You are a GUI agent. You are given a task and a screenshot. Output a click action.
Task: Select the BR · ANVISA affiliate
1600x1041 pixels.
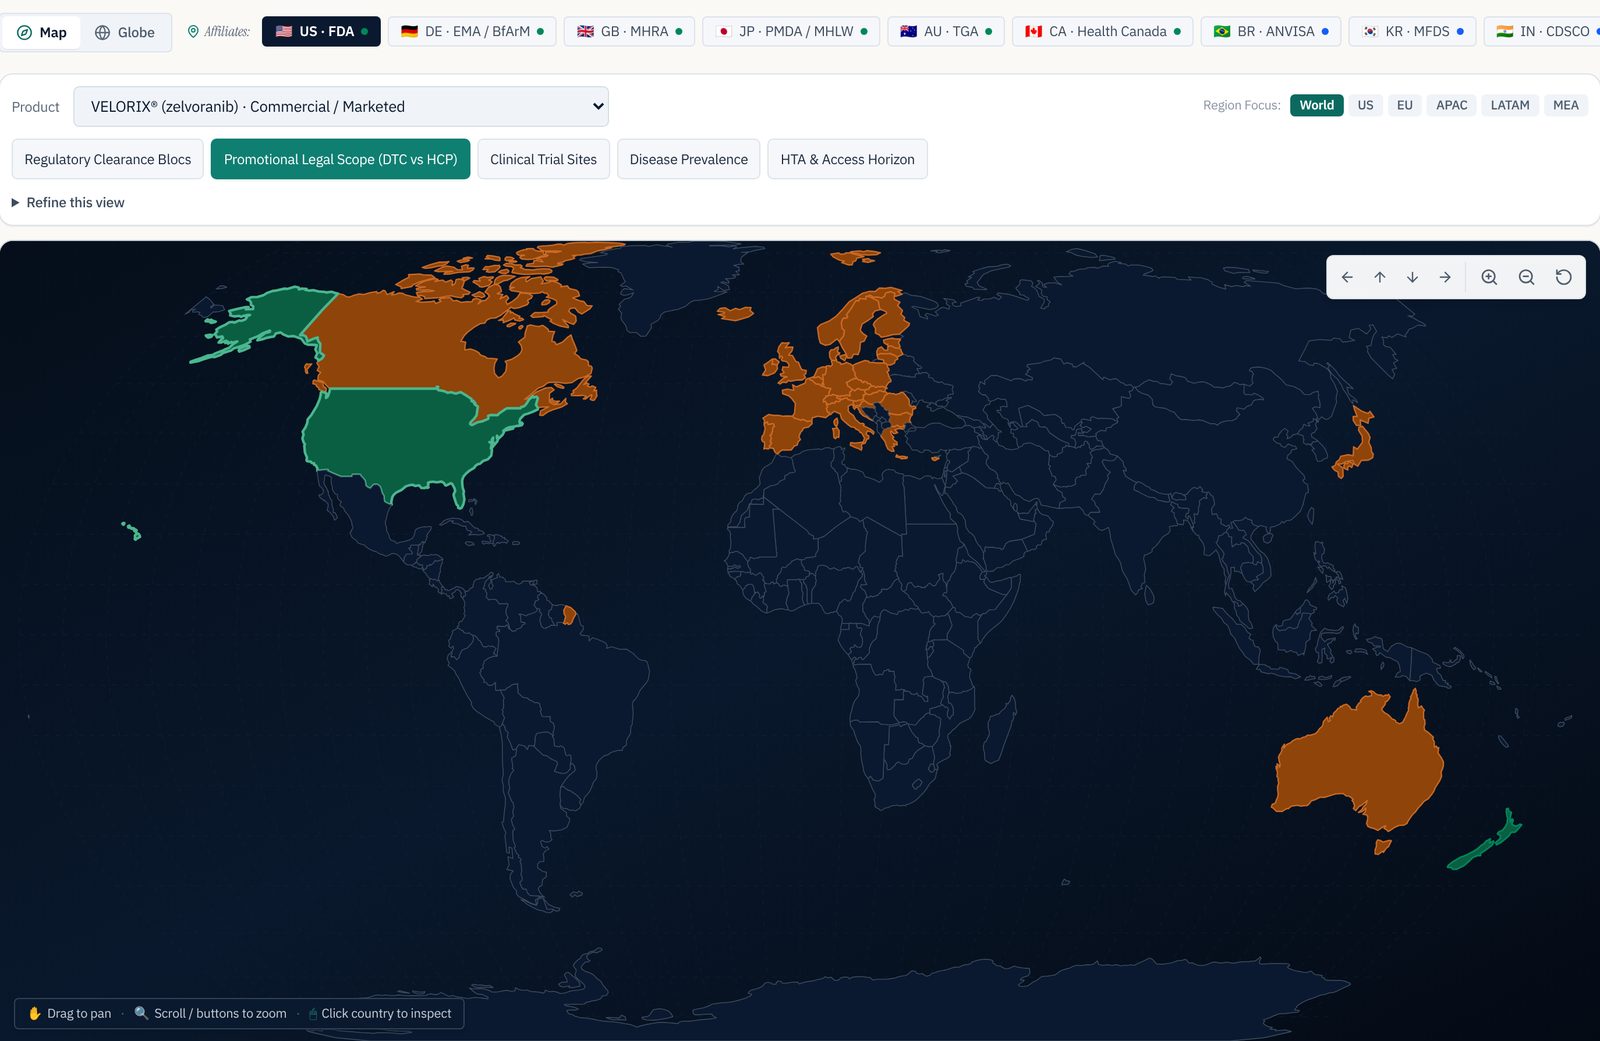[1271, 31]
